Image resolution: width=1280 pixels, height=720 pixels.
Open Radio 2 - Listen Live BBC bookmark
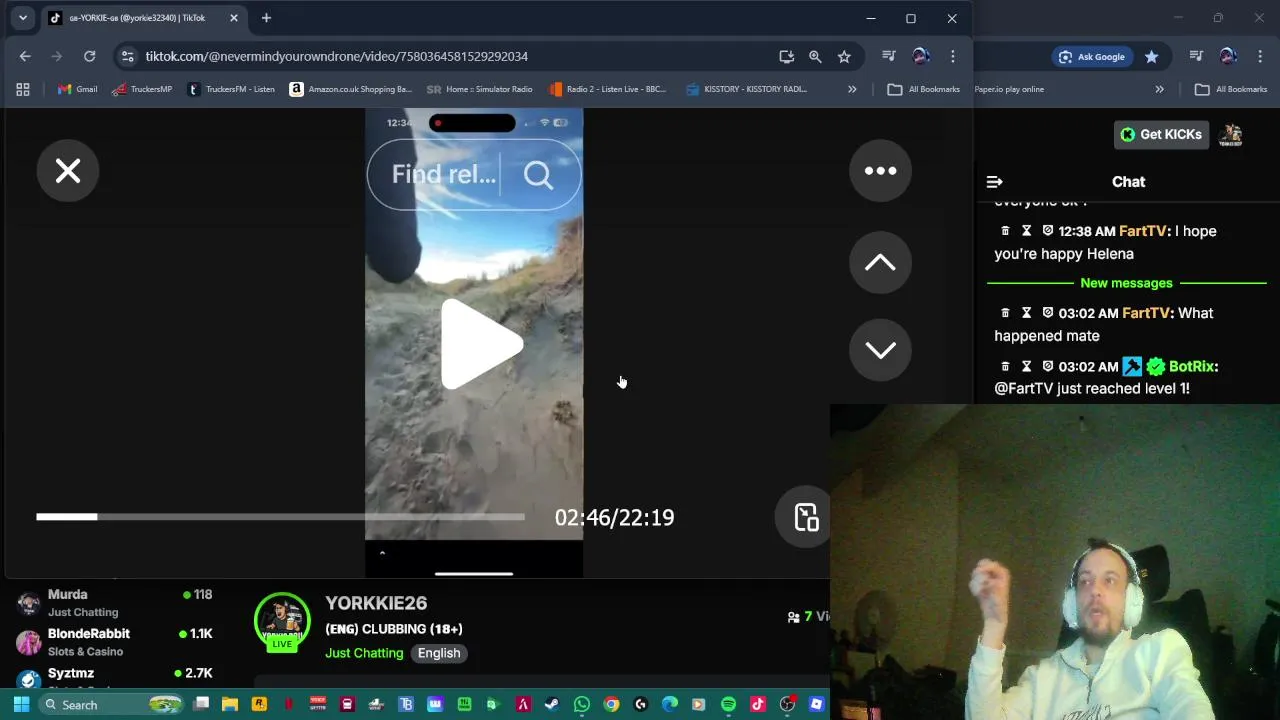608,89
